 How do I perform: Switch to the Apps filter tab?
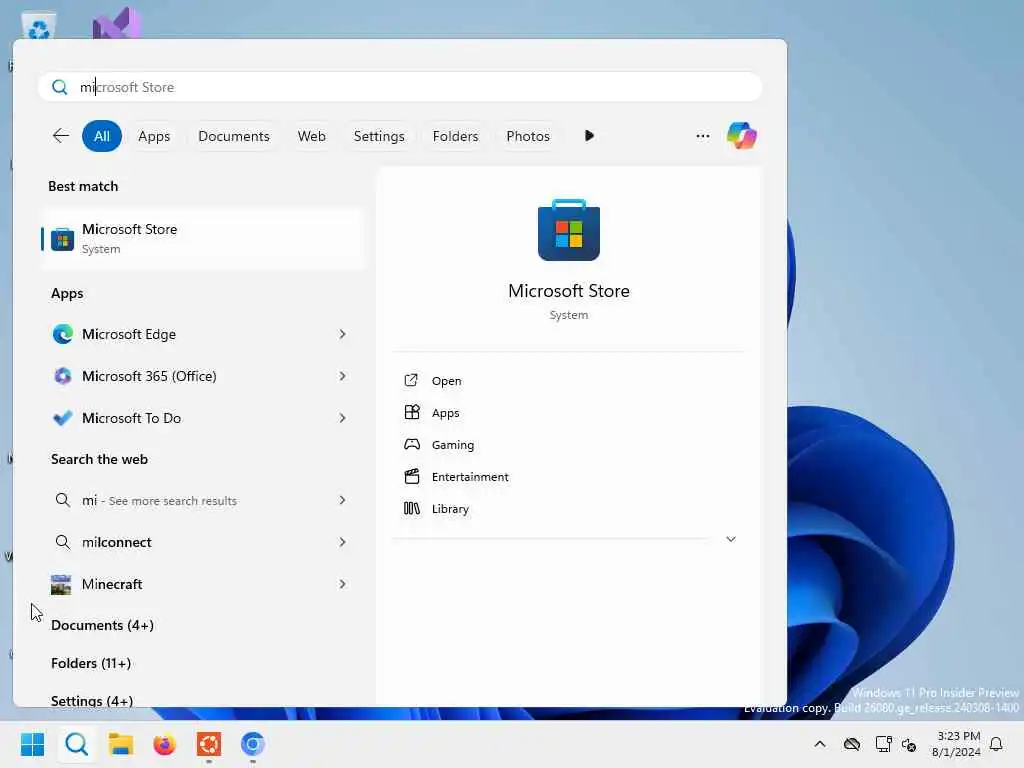154,136
